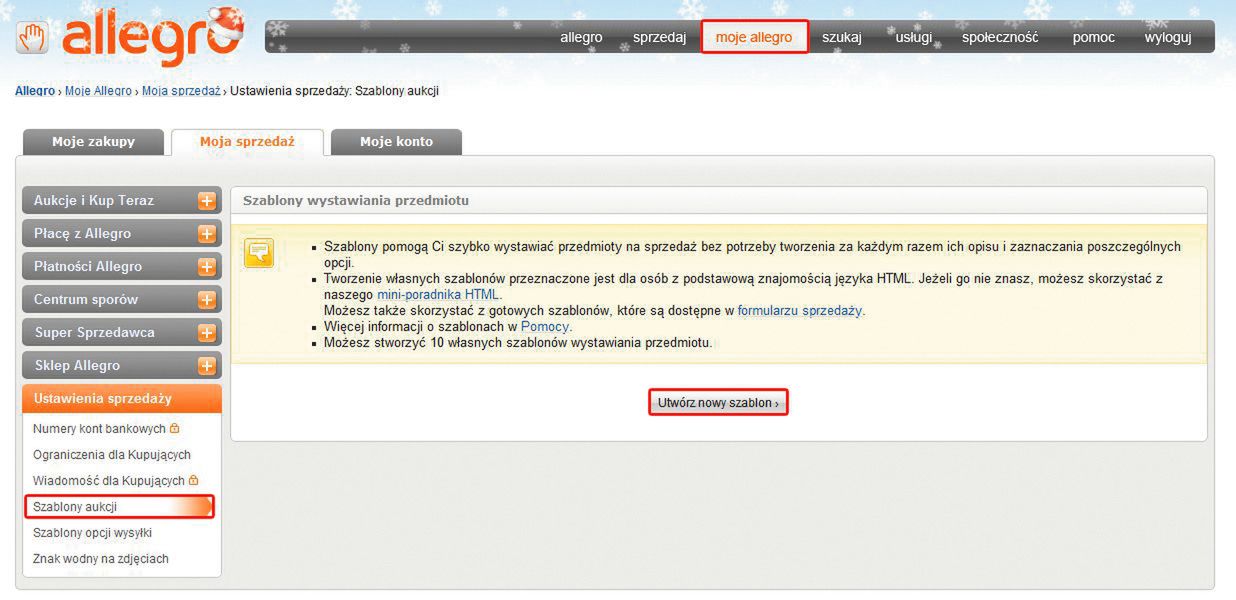Image resolution: width=1236 pixels, height=600 pixels.
Task: Expand Aukcje i Kup Teraz section
Action: (207, 201)
